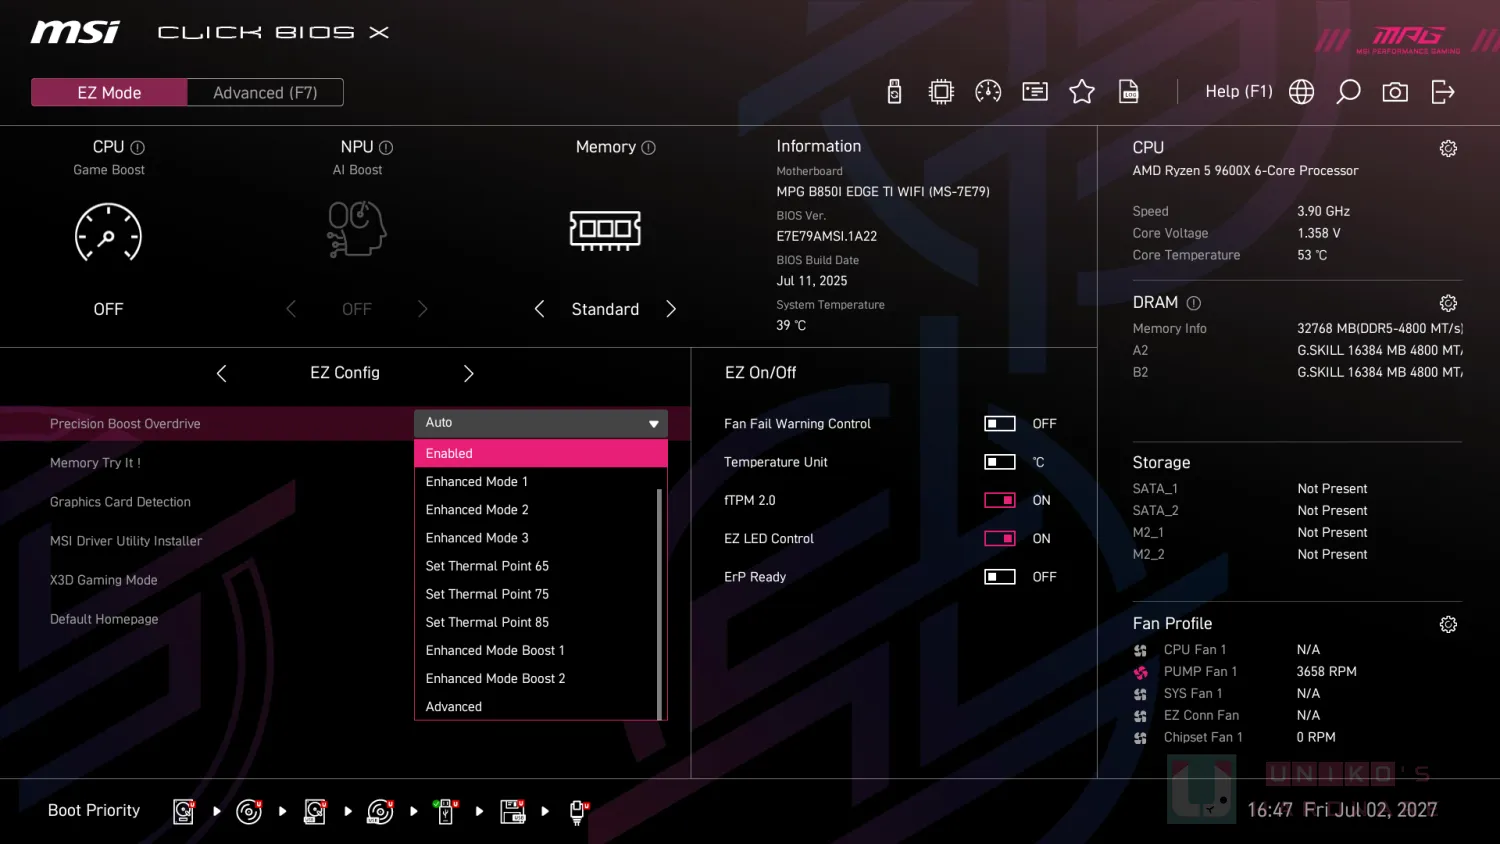1500x844 pixels.
Task: Select the first hard disk boot priority icon
Action: 183,811
